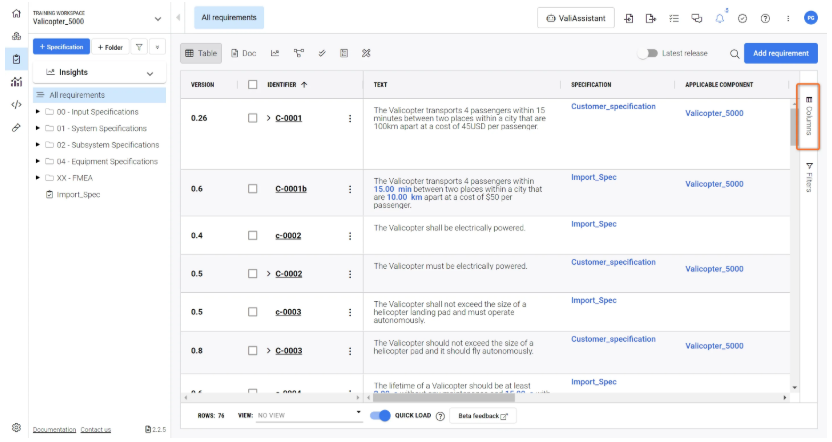
Task: Open row menu dots for C-0001b
Action: click(350, 189)
